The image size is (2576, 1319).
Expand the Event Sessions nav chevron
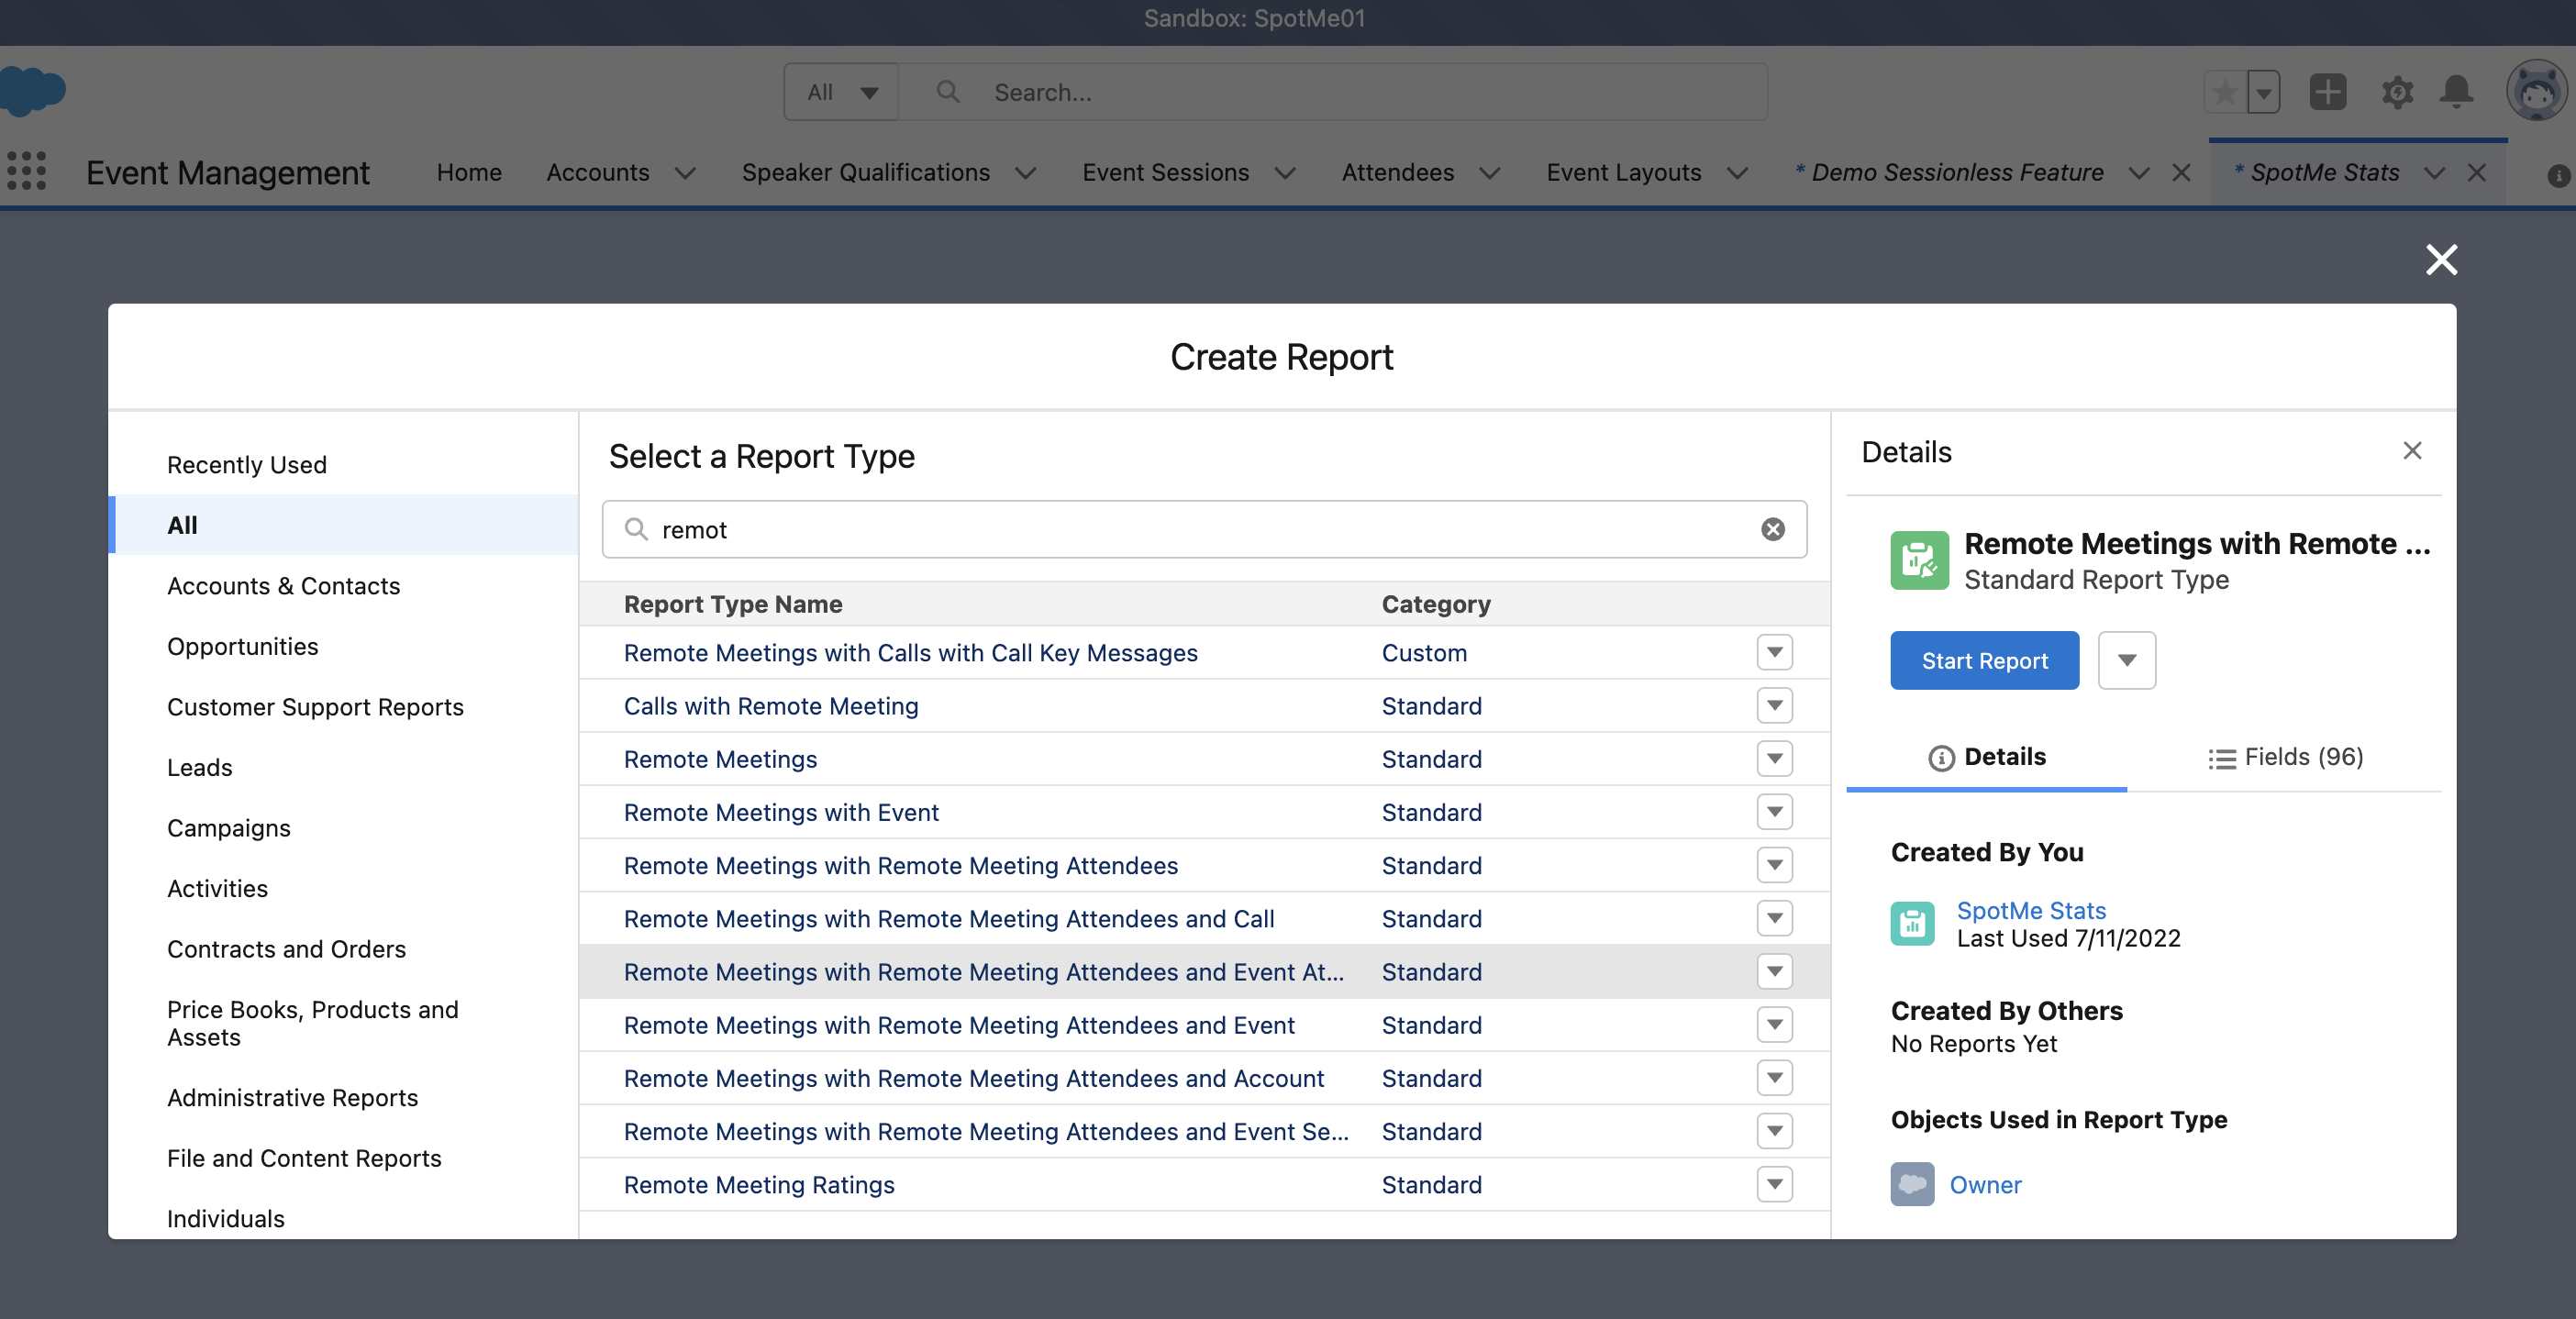pyautogui.click(x=1285, y=173)
